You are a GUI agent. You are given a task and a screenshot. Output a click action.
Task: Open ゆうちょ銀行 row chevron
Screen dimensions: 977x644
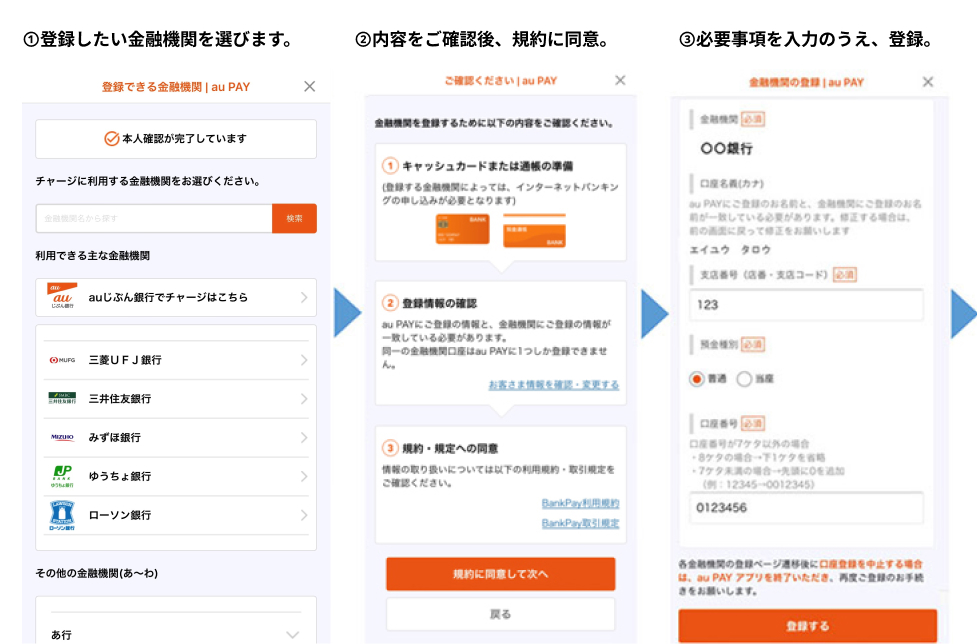point(304,476)
